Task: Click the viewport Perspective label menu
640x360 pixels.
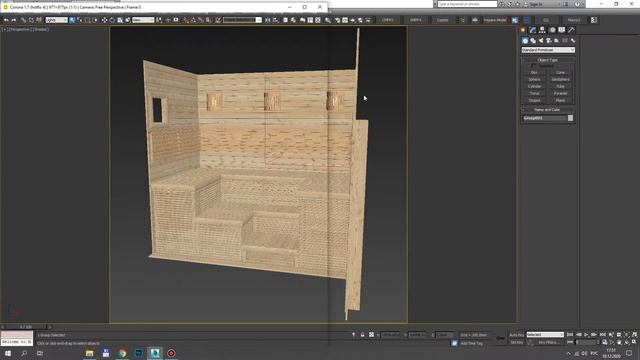Action: click(x=20, y=29)
